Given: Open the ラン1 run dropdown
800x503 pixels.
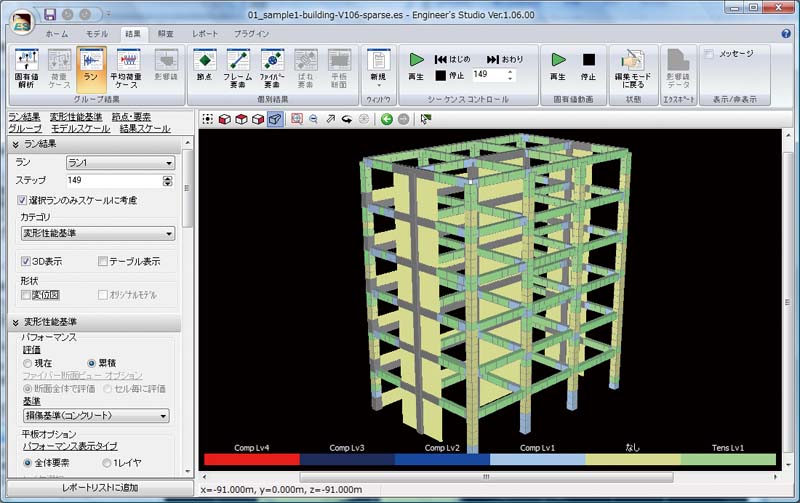Looking at the screenshot, I should (x=120, y=163).
